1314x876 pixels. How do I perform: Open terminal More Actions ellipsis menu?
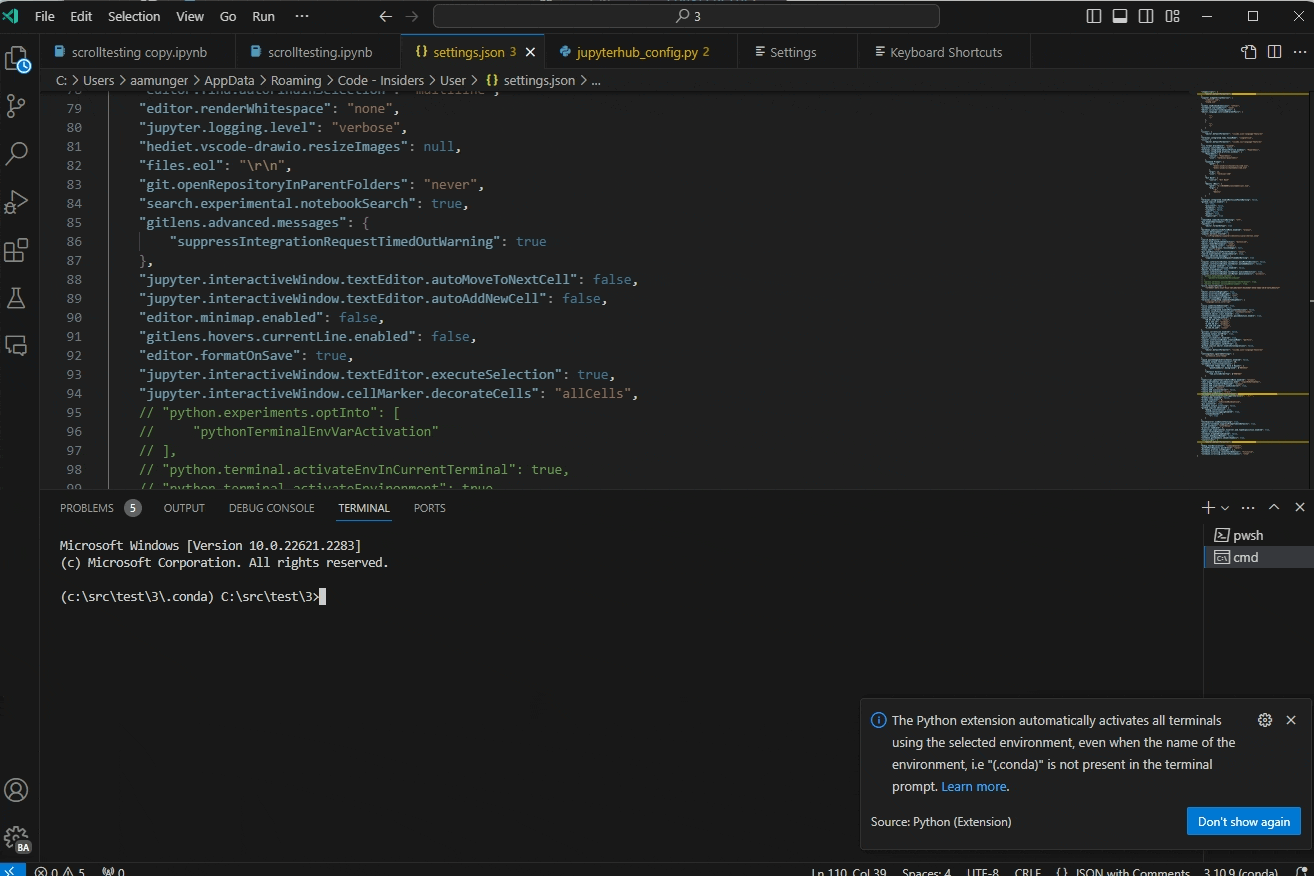(1249, 507)
